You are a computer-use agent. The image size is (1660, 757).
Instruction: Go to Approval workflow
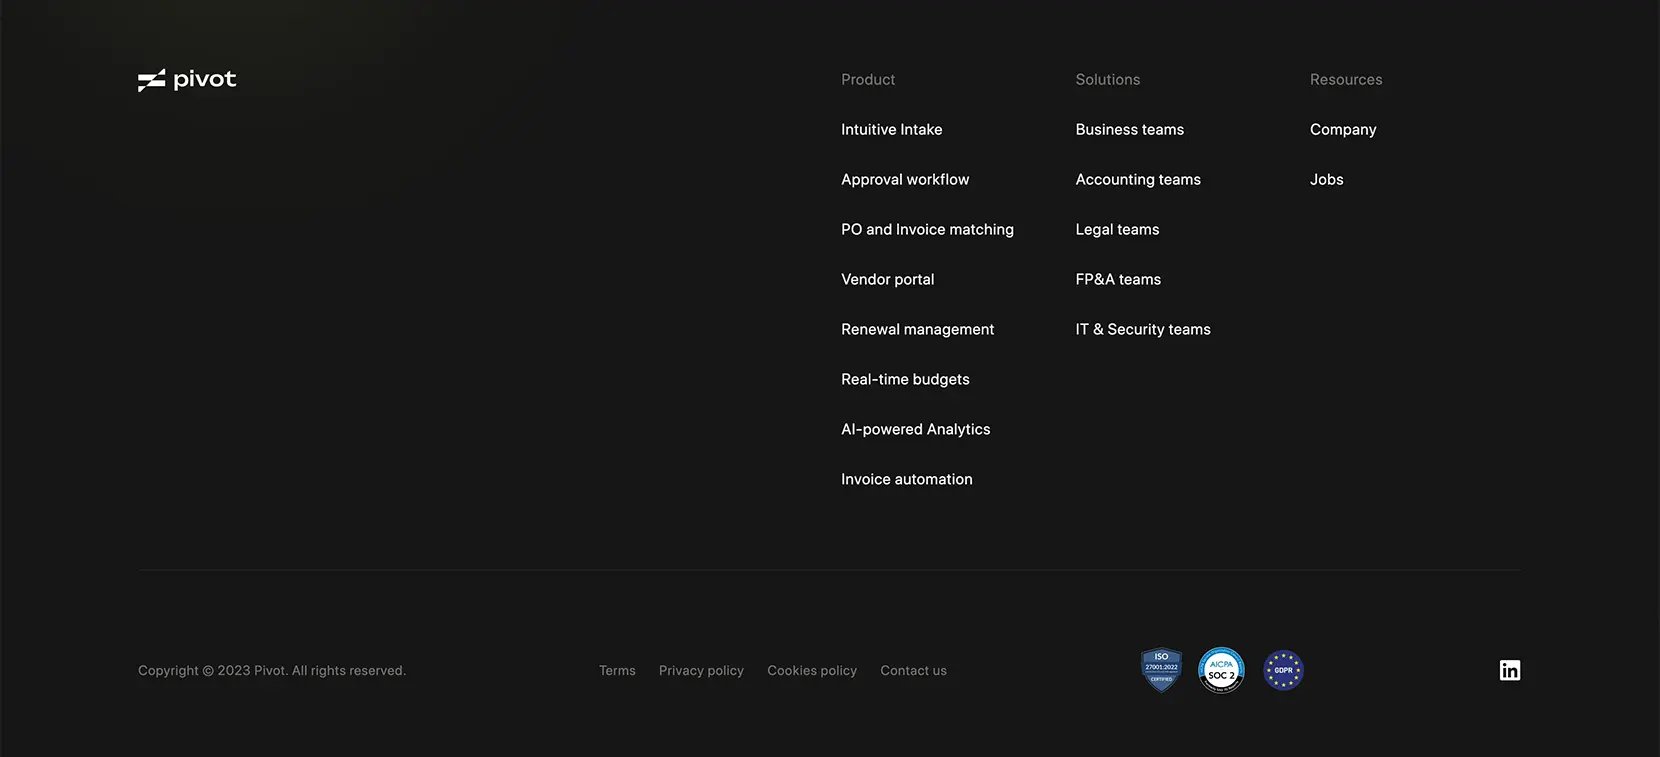point(905,179)
